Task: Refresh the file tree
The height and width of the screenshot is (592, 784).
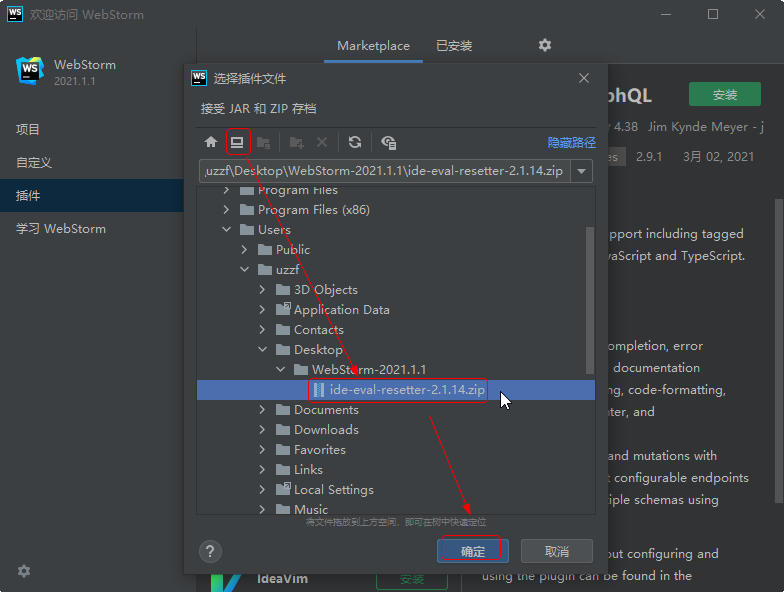Action: [x=355, y=142]
